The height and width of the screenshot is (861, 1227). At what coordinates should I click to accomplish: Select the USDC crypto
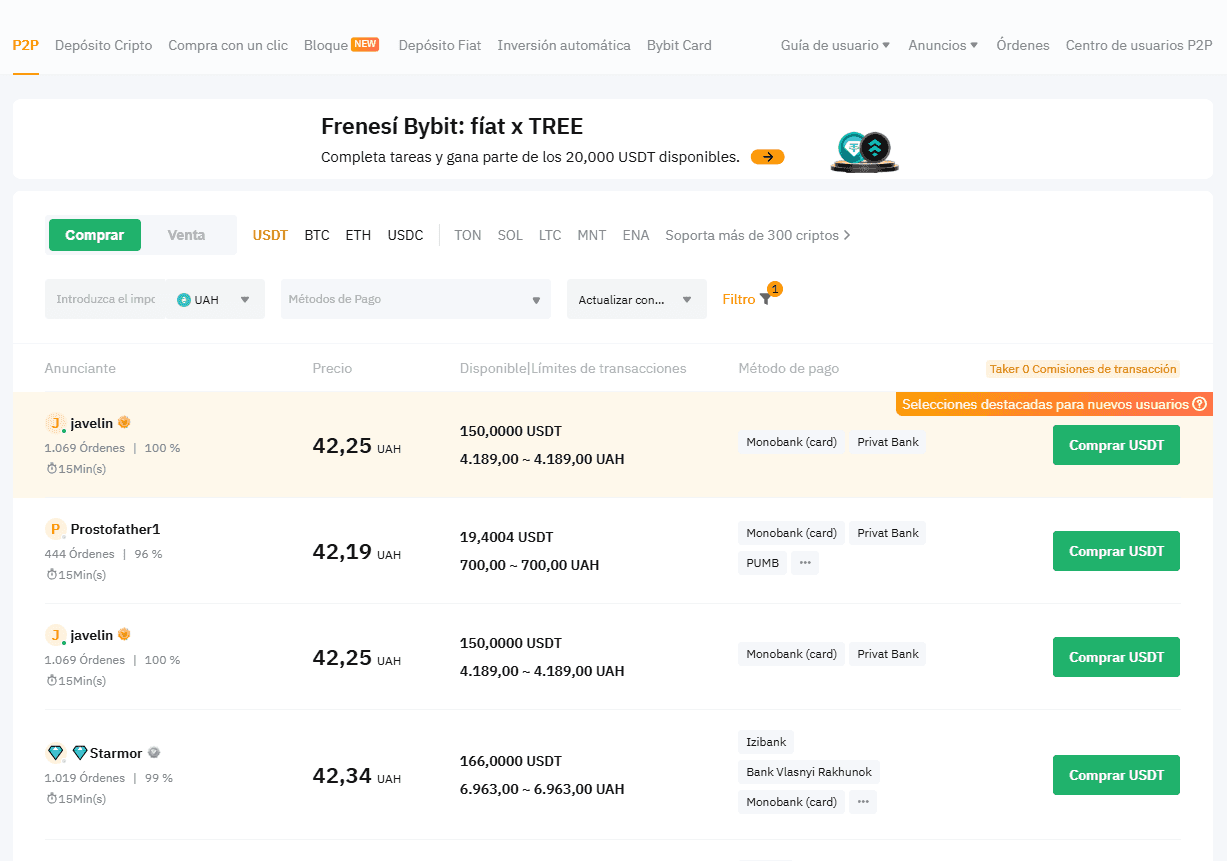click(406, 235)
